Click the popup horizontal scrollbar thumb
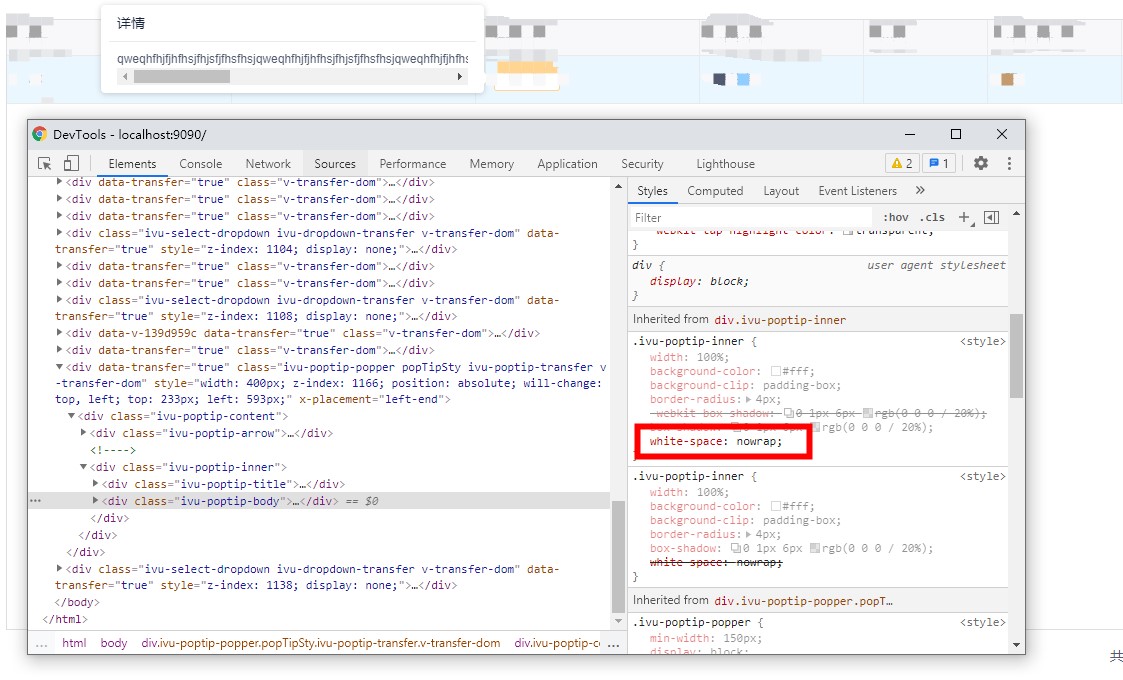 point(182,77)
